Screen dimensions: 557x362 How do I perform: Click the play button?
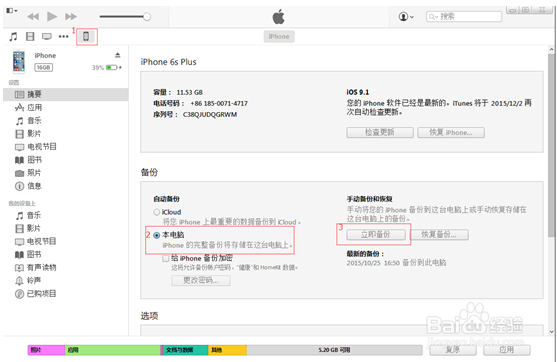(52, 16)
